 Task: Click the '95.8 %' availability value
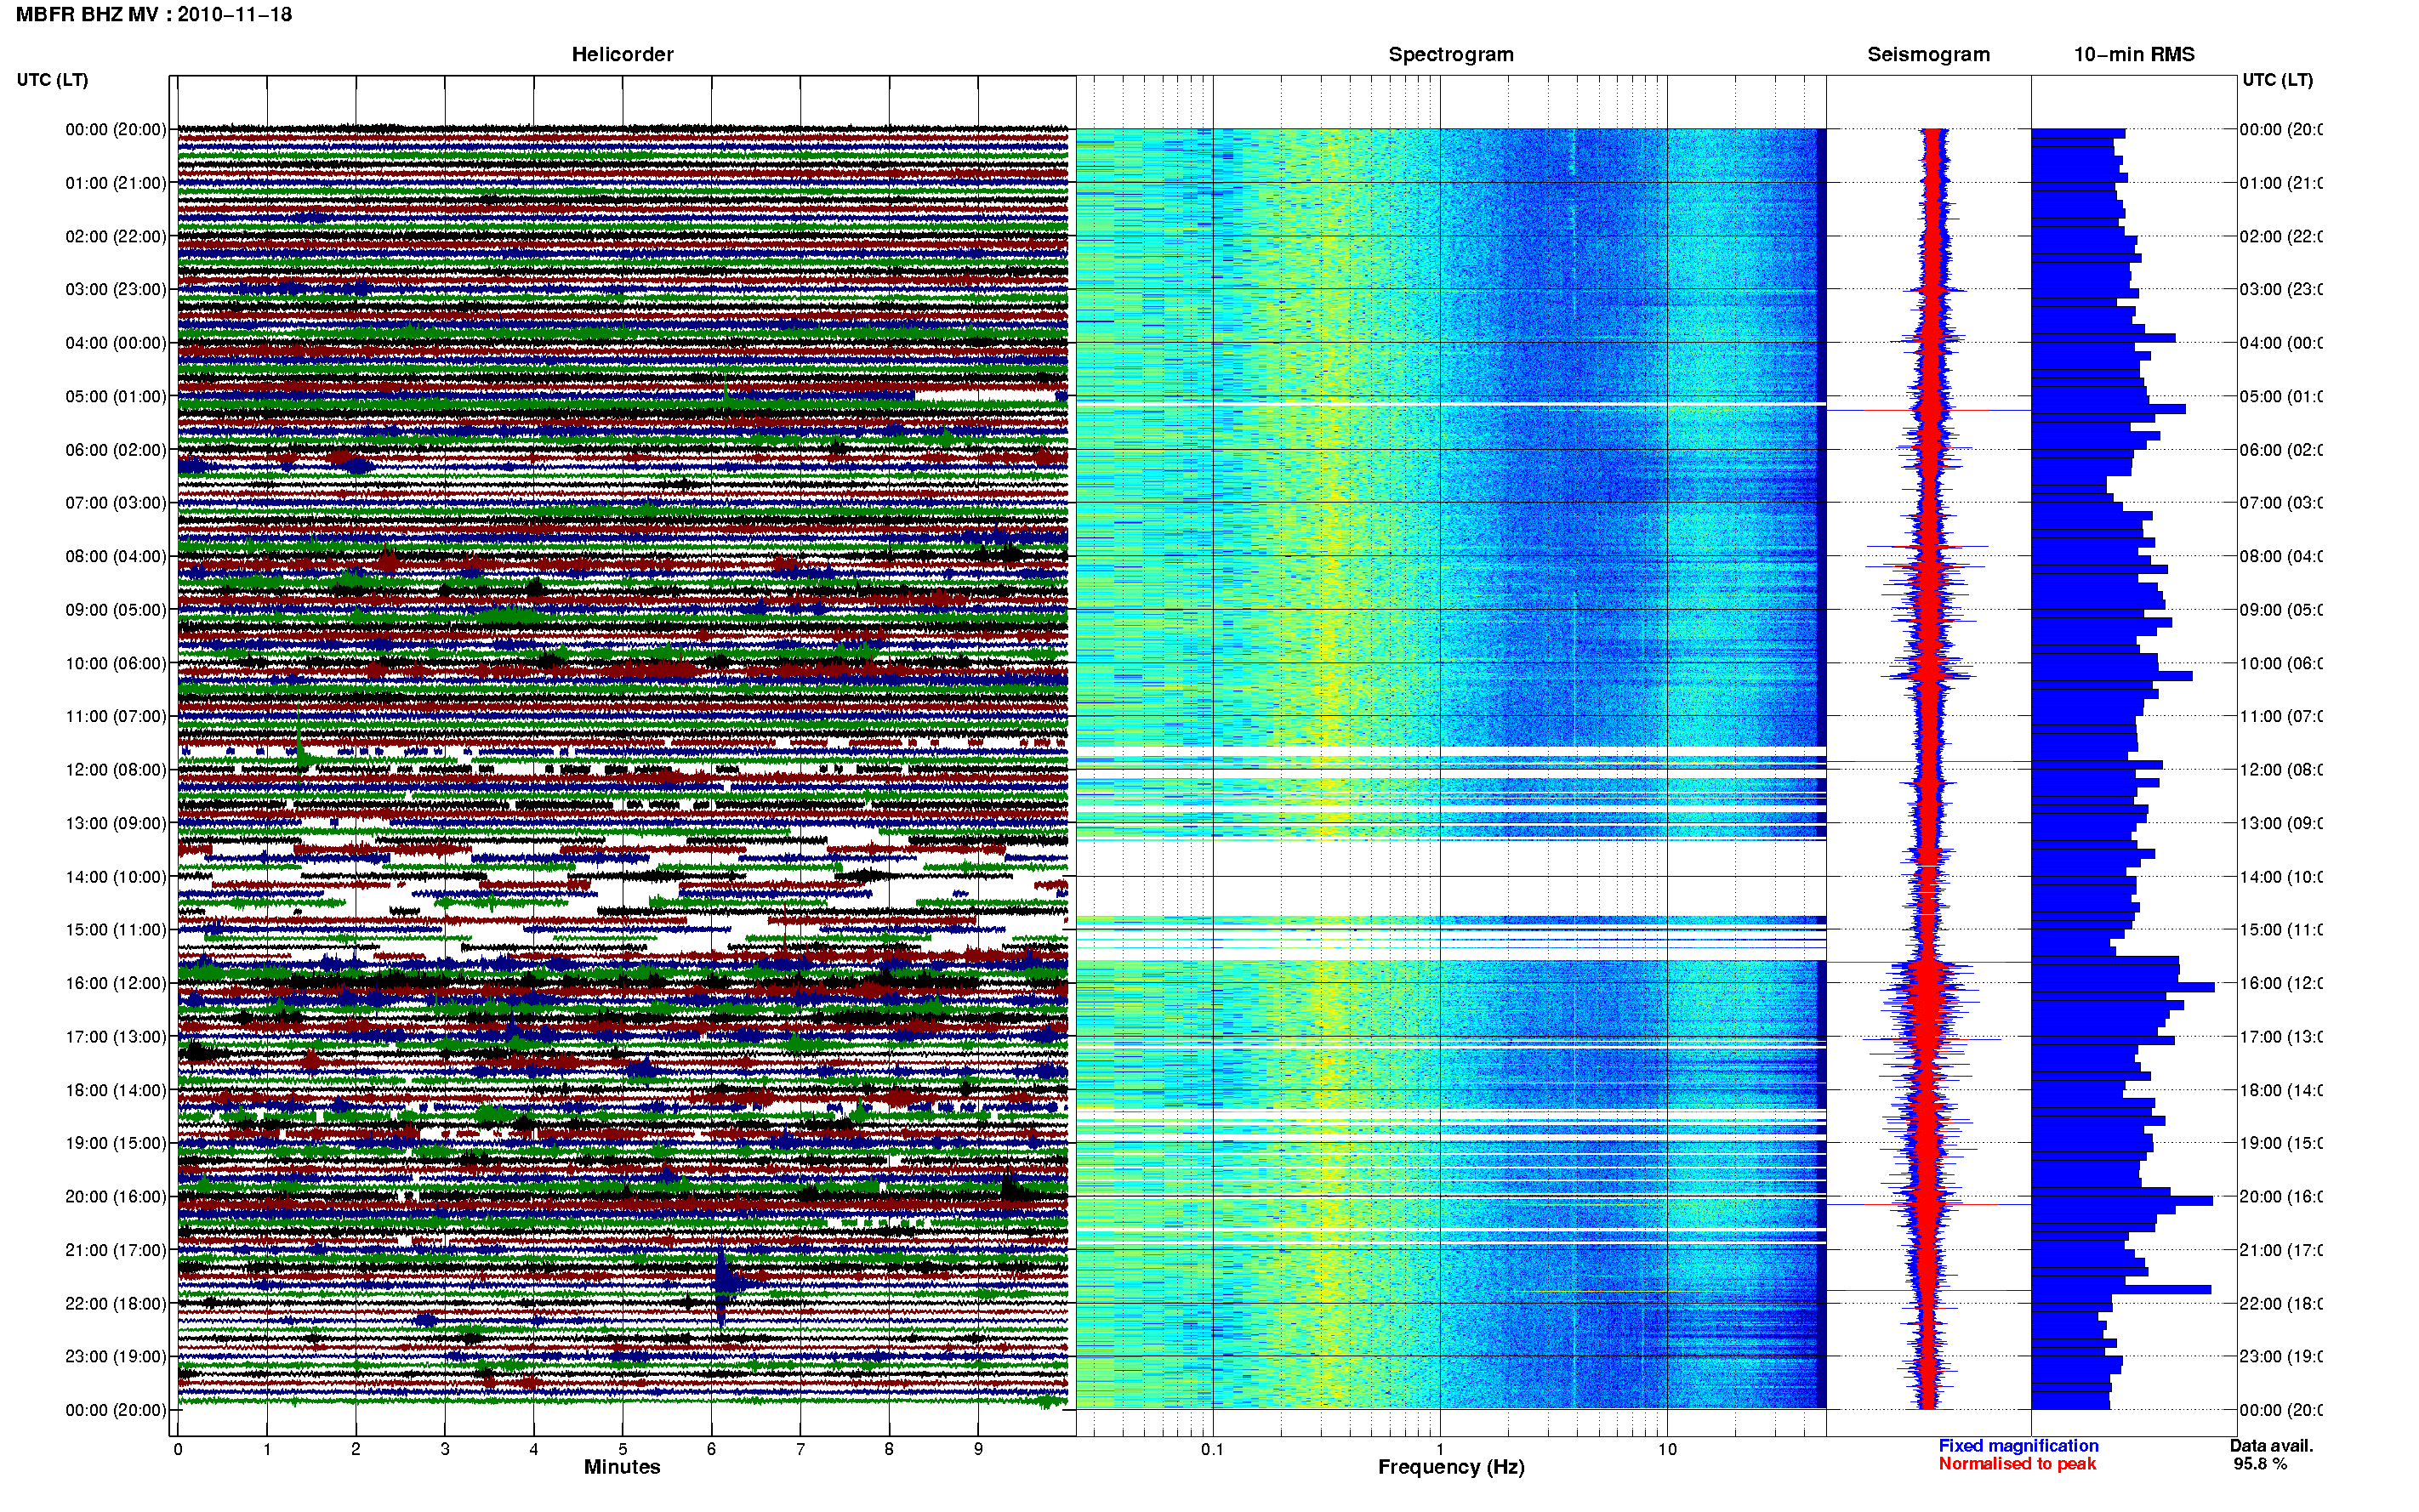(2260, 1464)
